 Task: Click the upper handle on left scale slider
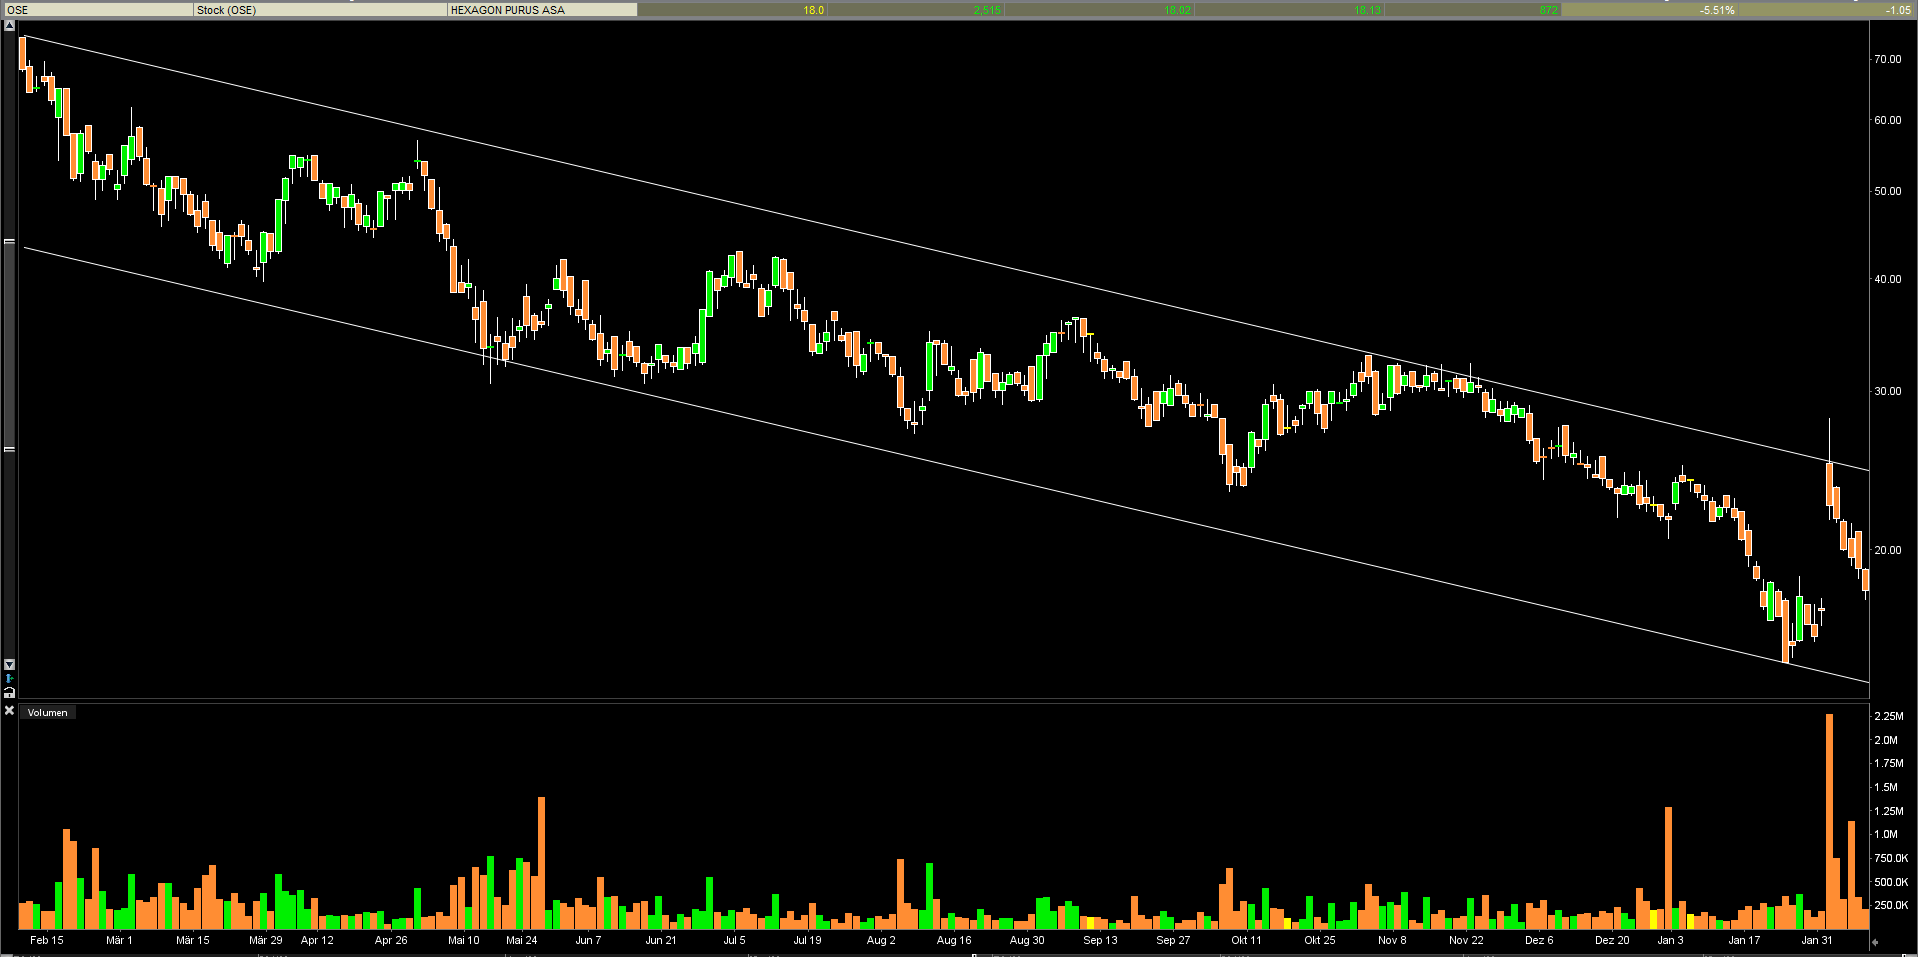tap(9, 242)
